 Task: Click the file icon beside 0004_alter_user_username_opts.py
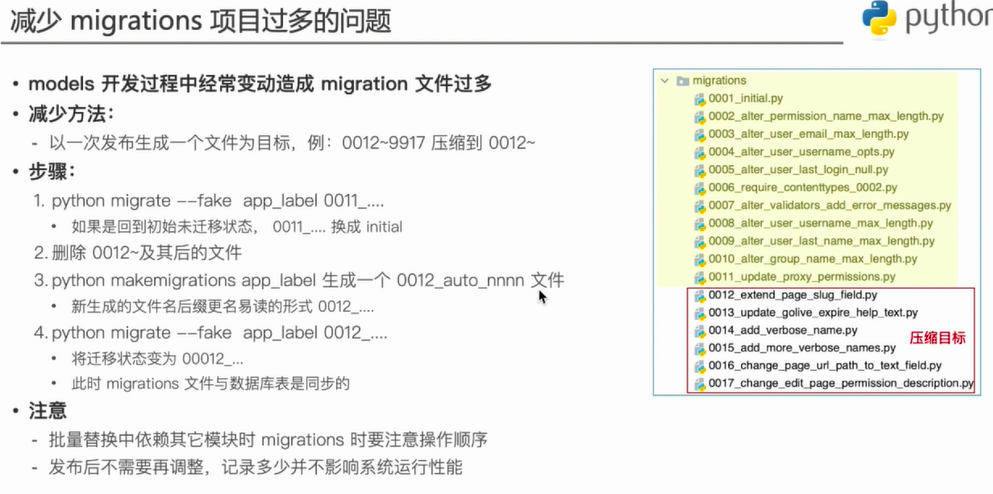[700, 152]
